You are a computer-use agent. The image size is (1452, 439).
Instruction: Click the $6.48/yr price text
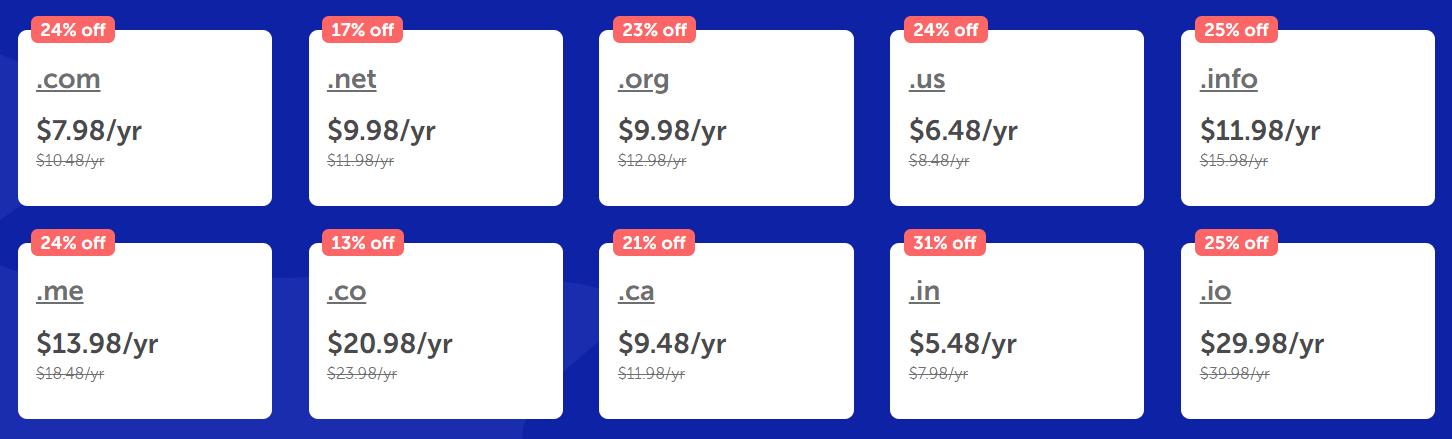pos(963,131)
